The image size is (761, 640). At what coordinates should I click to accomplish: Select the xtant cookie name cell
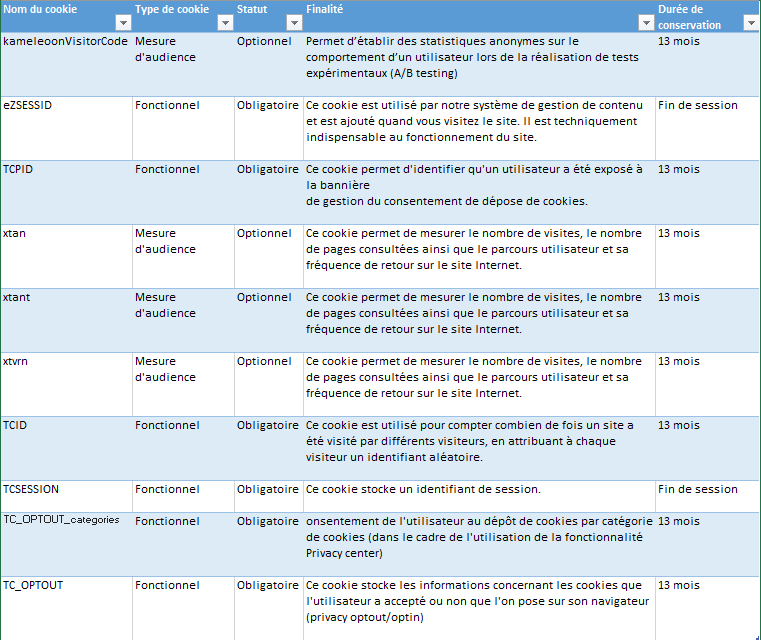point(66,320)
